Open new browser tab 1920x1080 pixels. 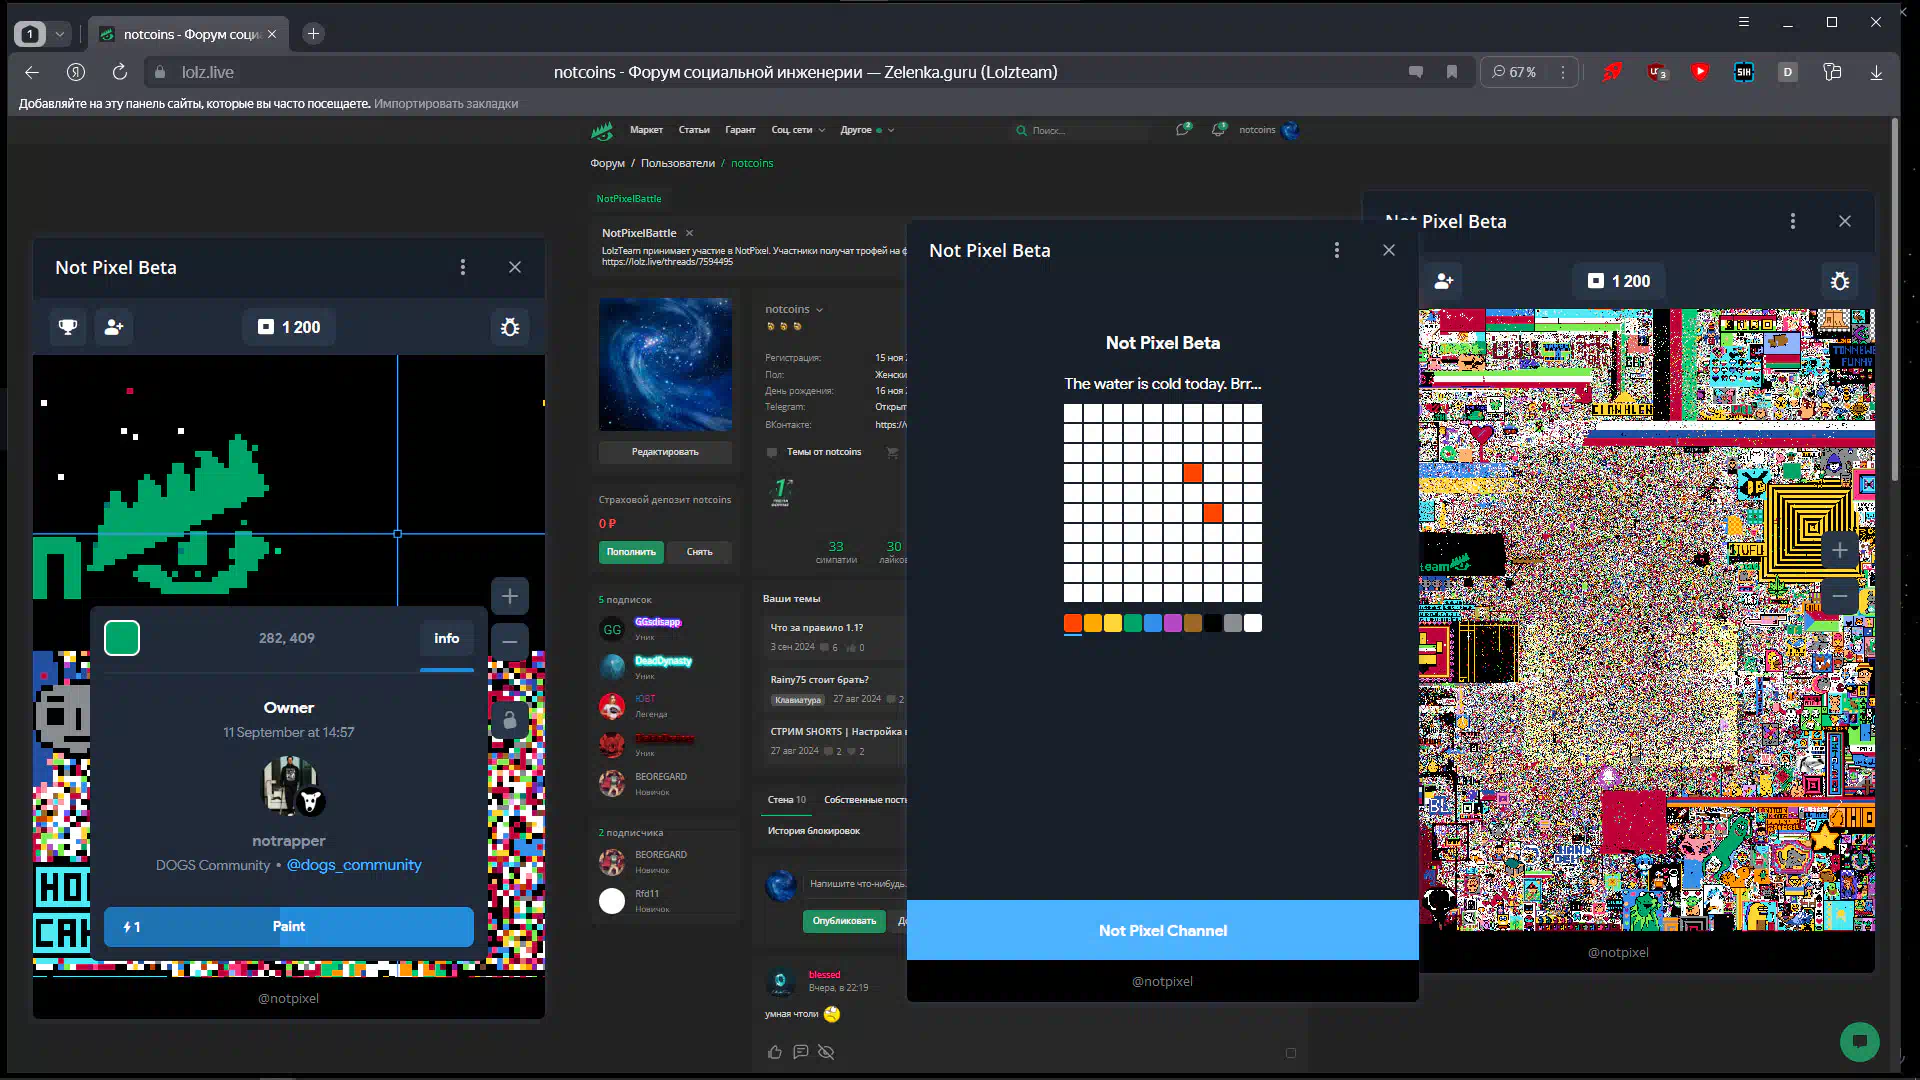pos(313,34)
